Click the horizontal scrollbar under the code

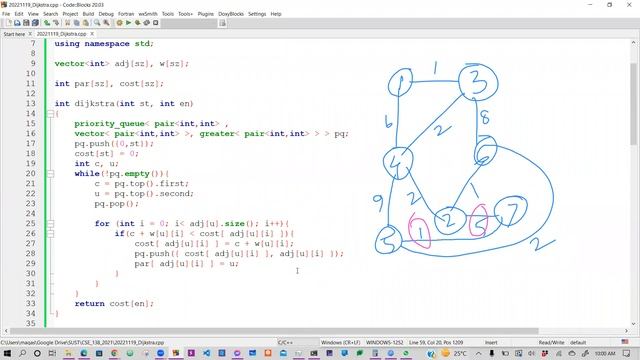pyautogui.click(x=274, y=331)
